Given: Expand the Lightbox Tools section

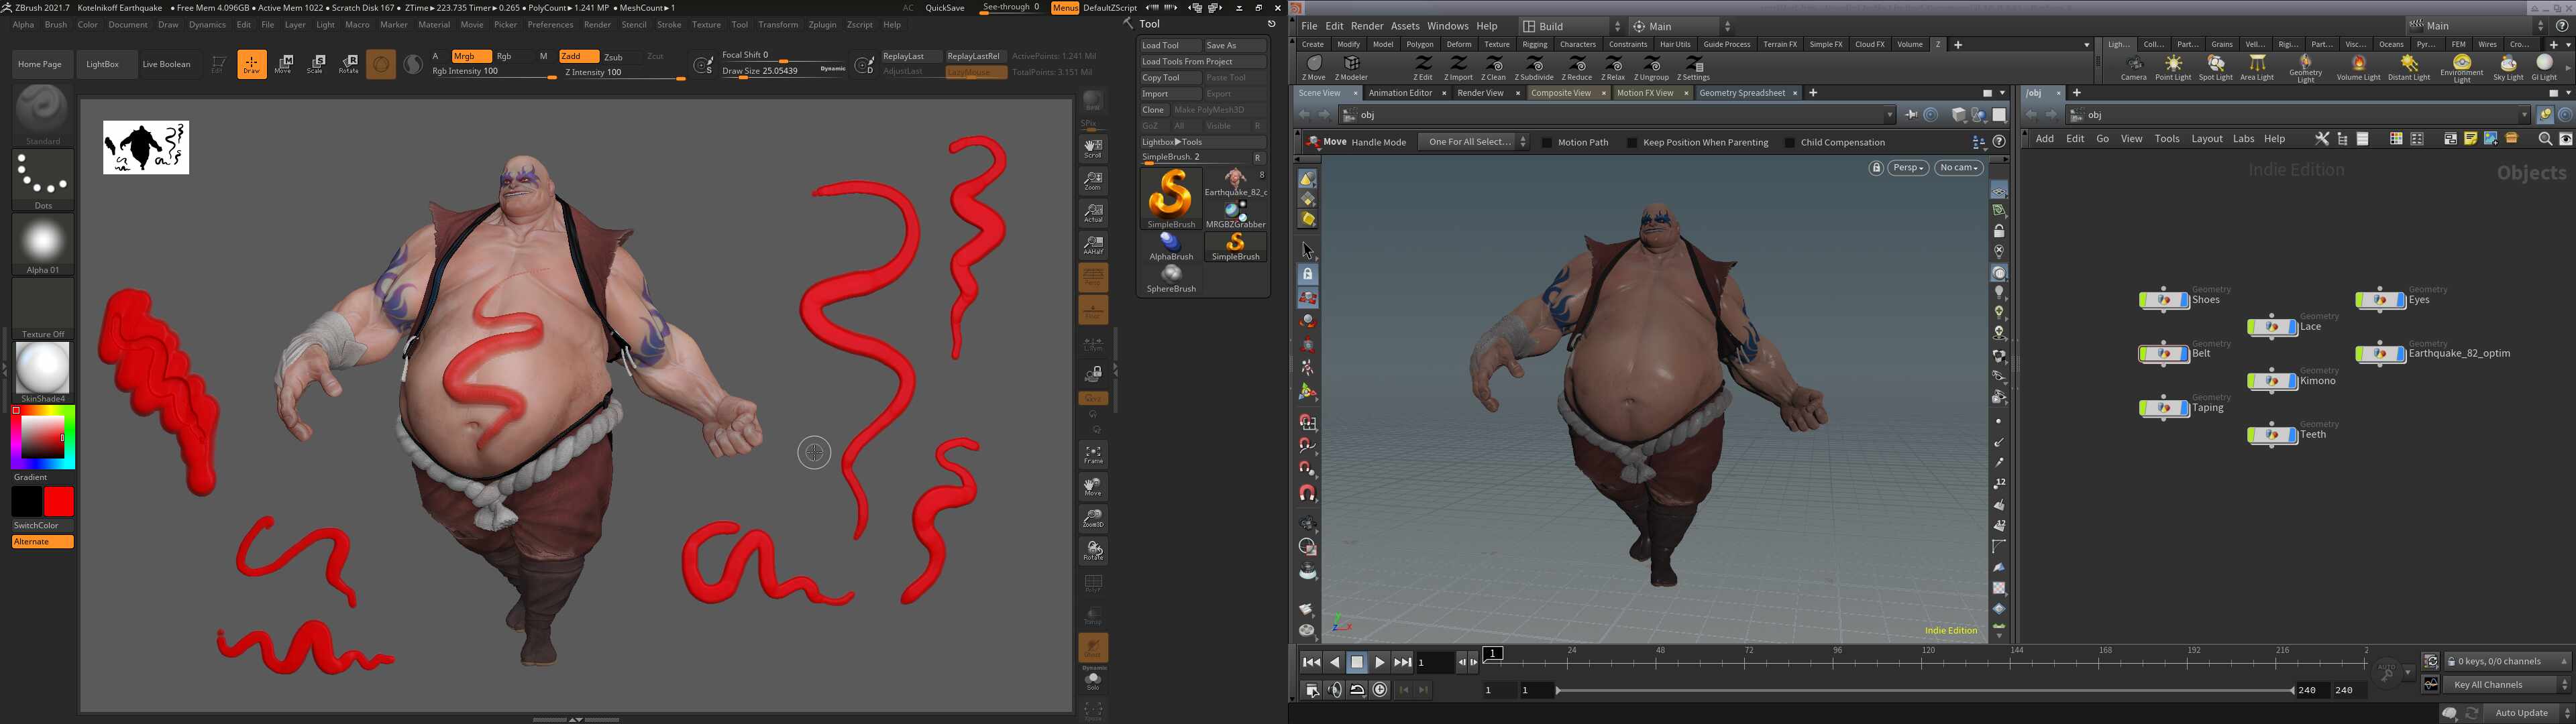Looking at the screenshot, I should tap(1203, 142).
